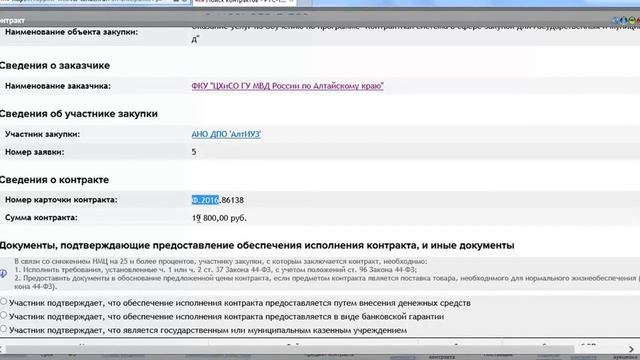Viewport: 640px width, 360px height.
Task: Click heading Документы, подтверждающие предоставление обеспечения
Action: pos(257,245)
